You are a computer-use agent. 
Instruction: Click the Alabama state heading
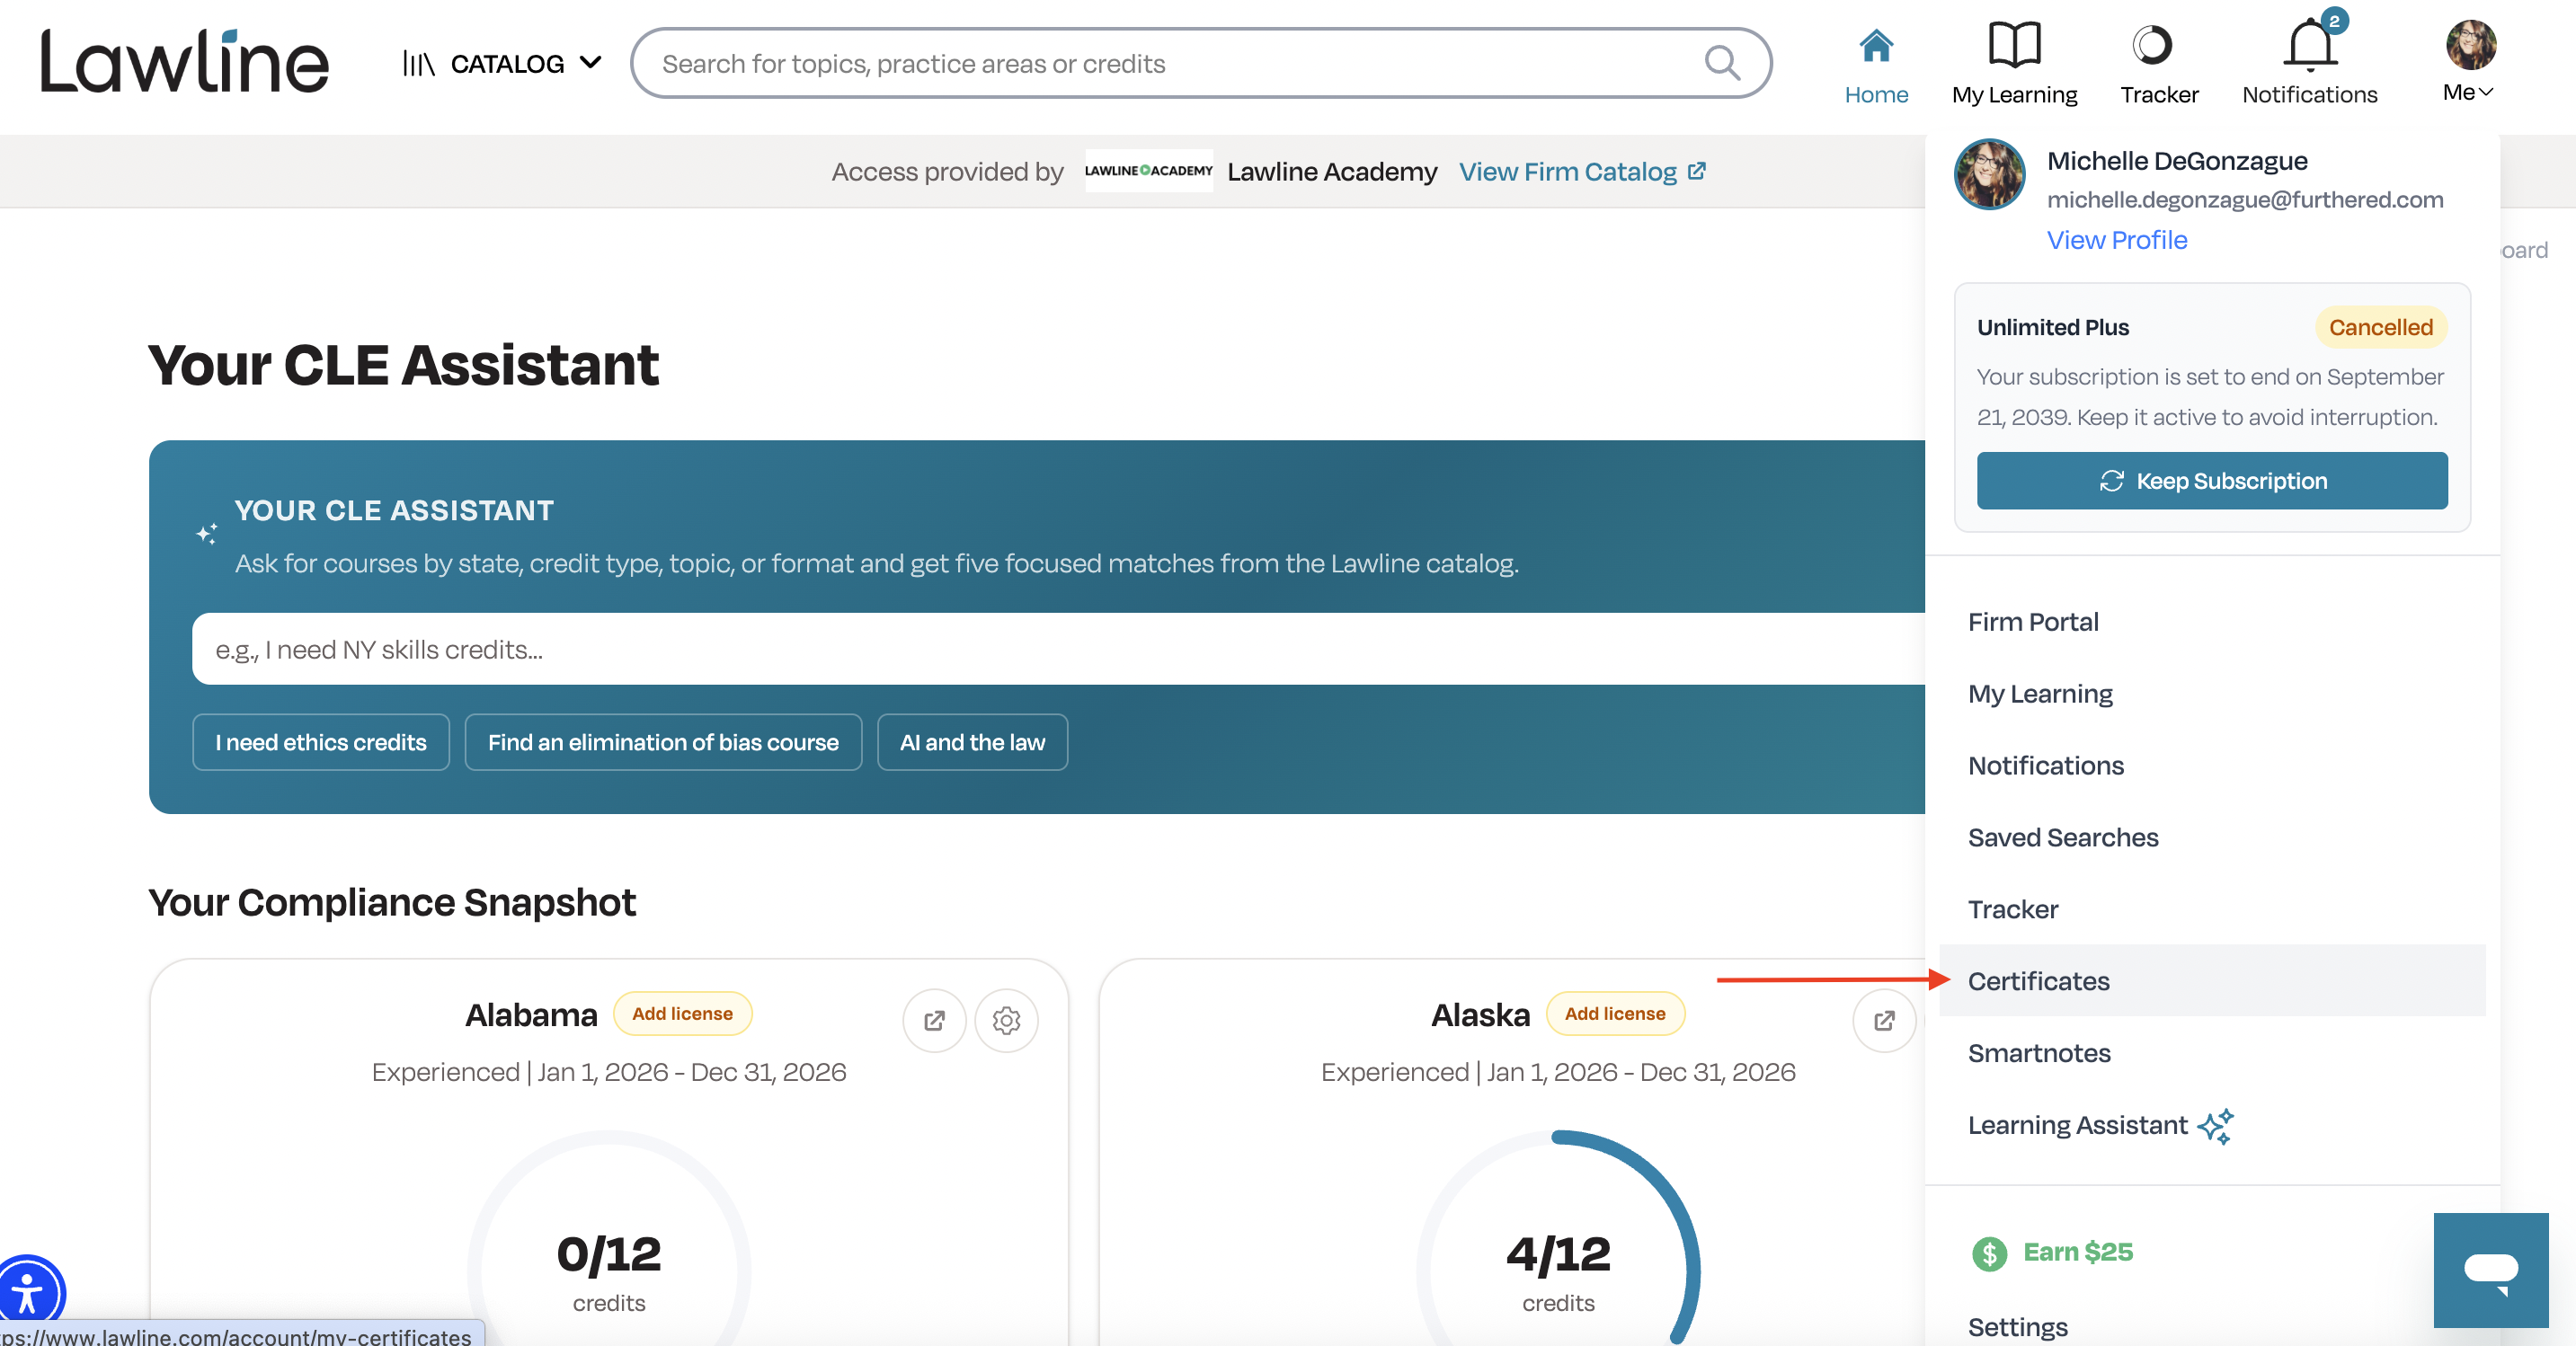point(531,1015)
